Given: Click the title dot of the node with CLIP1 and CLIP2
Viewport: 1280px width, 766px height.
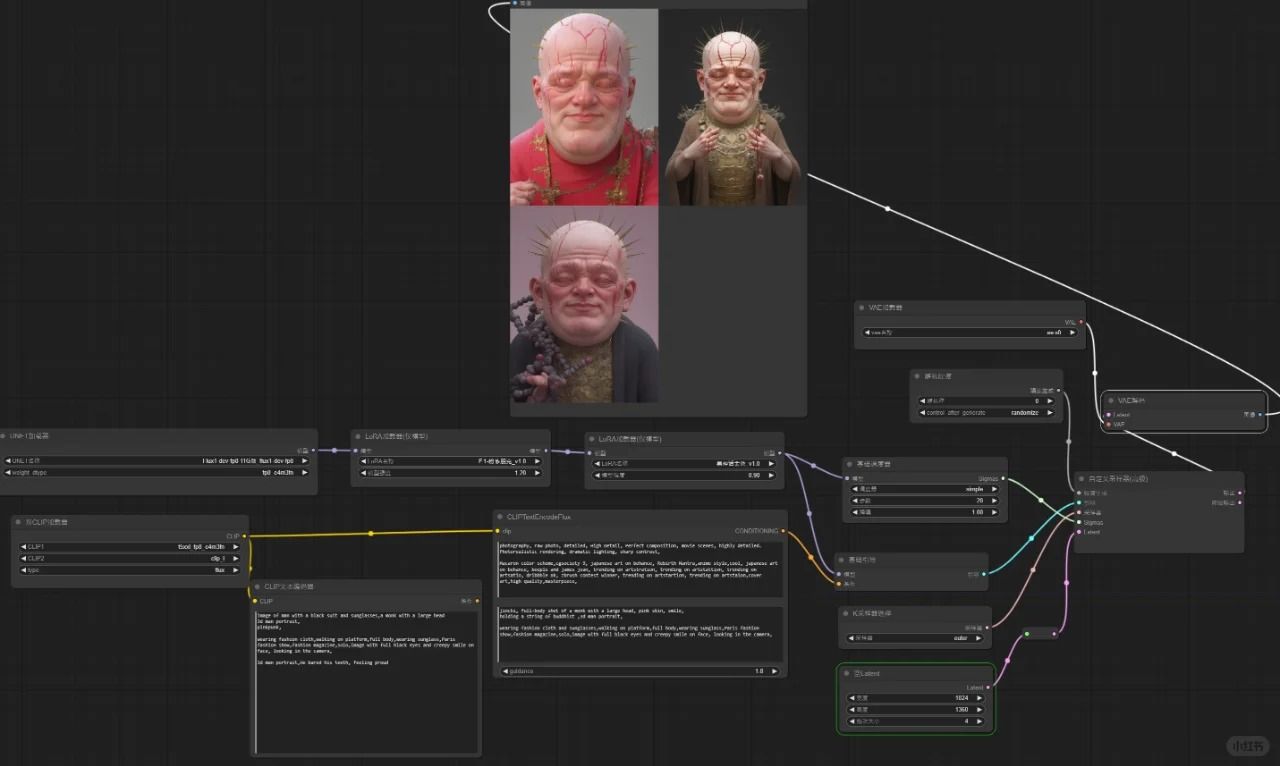Looking at the screenshot, I should point(19,522).
